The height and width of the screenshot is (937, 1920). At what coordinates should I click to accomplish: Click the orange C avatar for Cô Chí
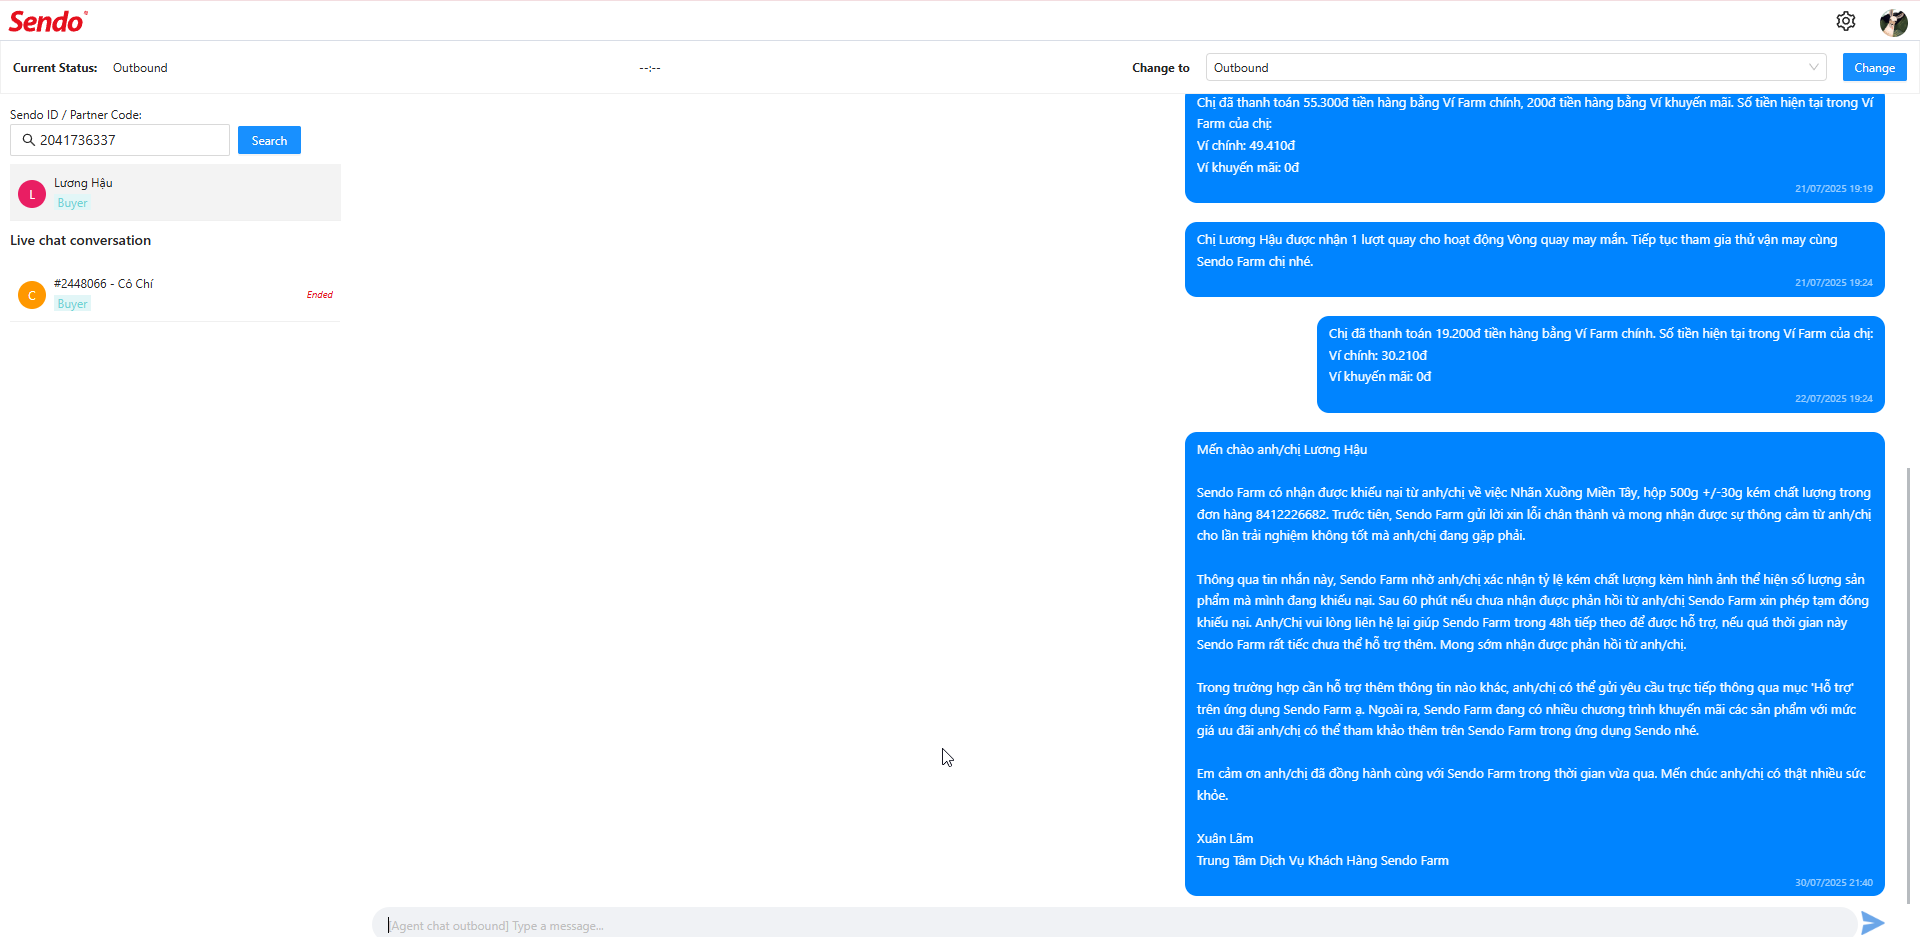[32, 295]
